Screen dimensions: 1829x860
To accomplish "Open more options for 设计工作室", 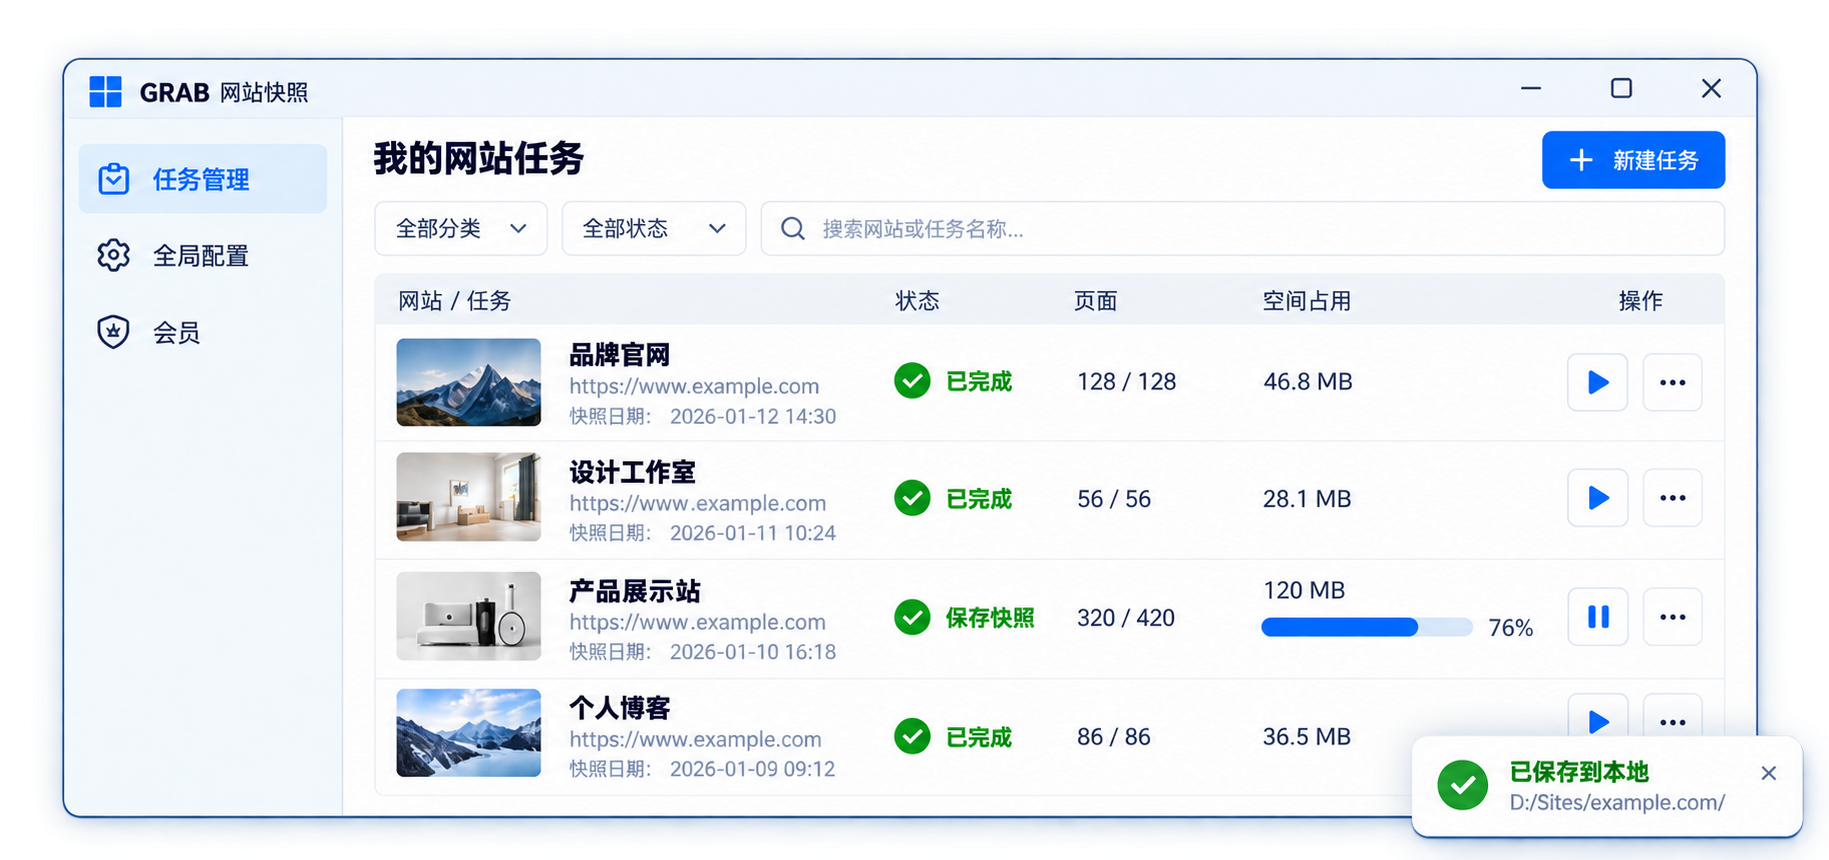I will (1672, 498).
